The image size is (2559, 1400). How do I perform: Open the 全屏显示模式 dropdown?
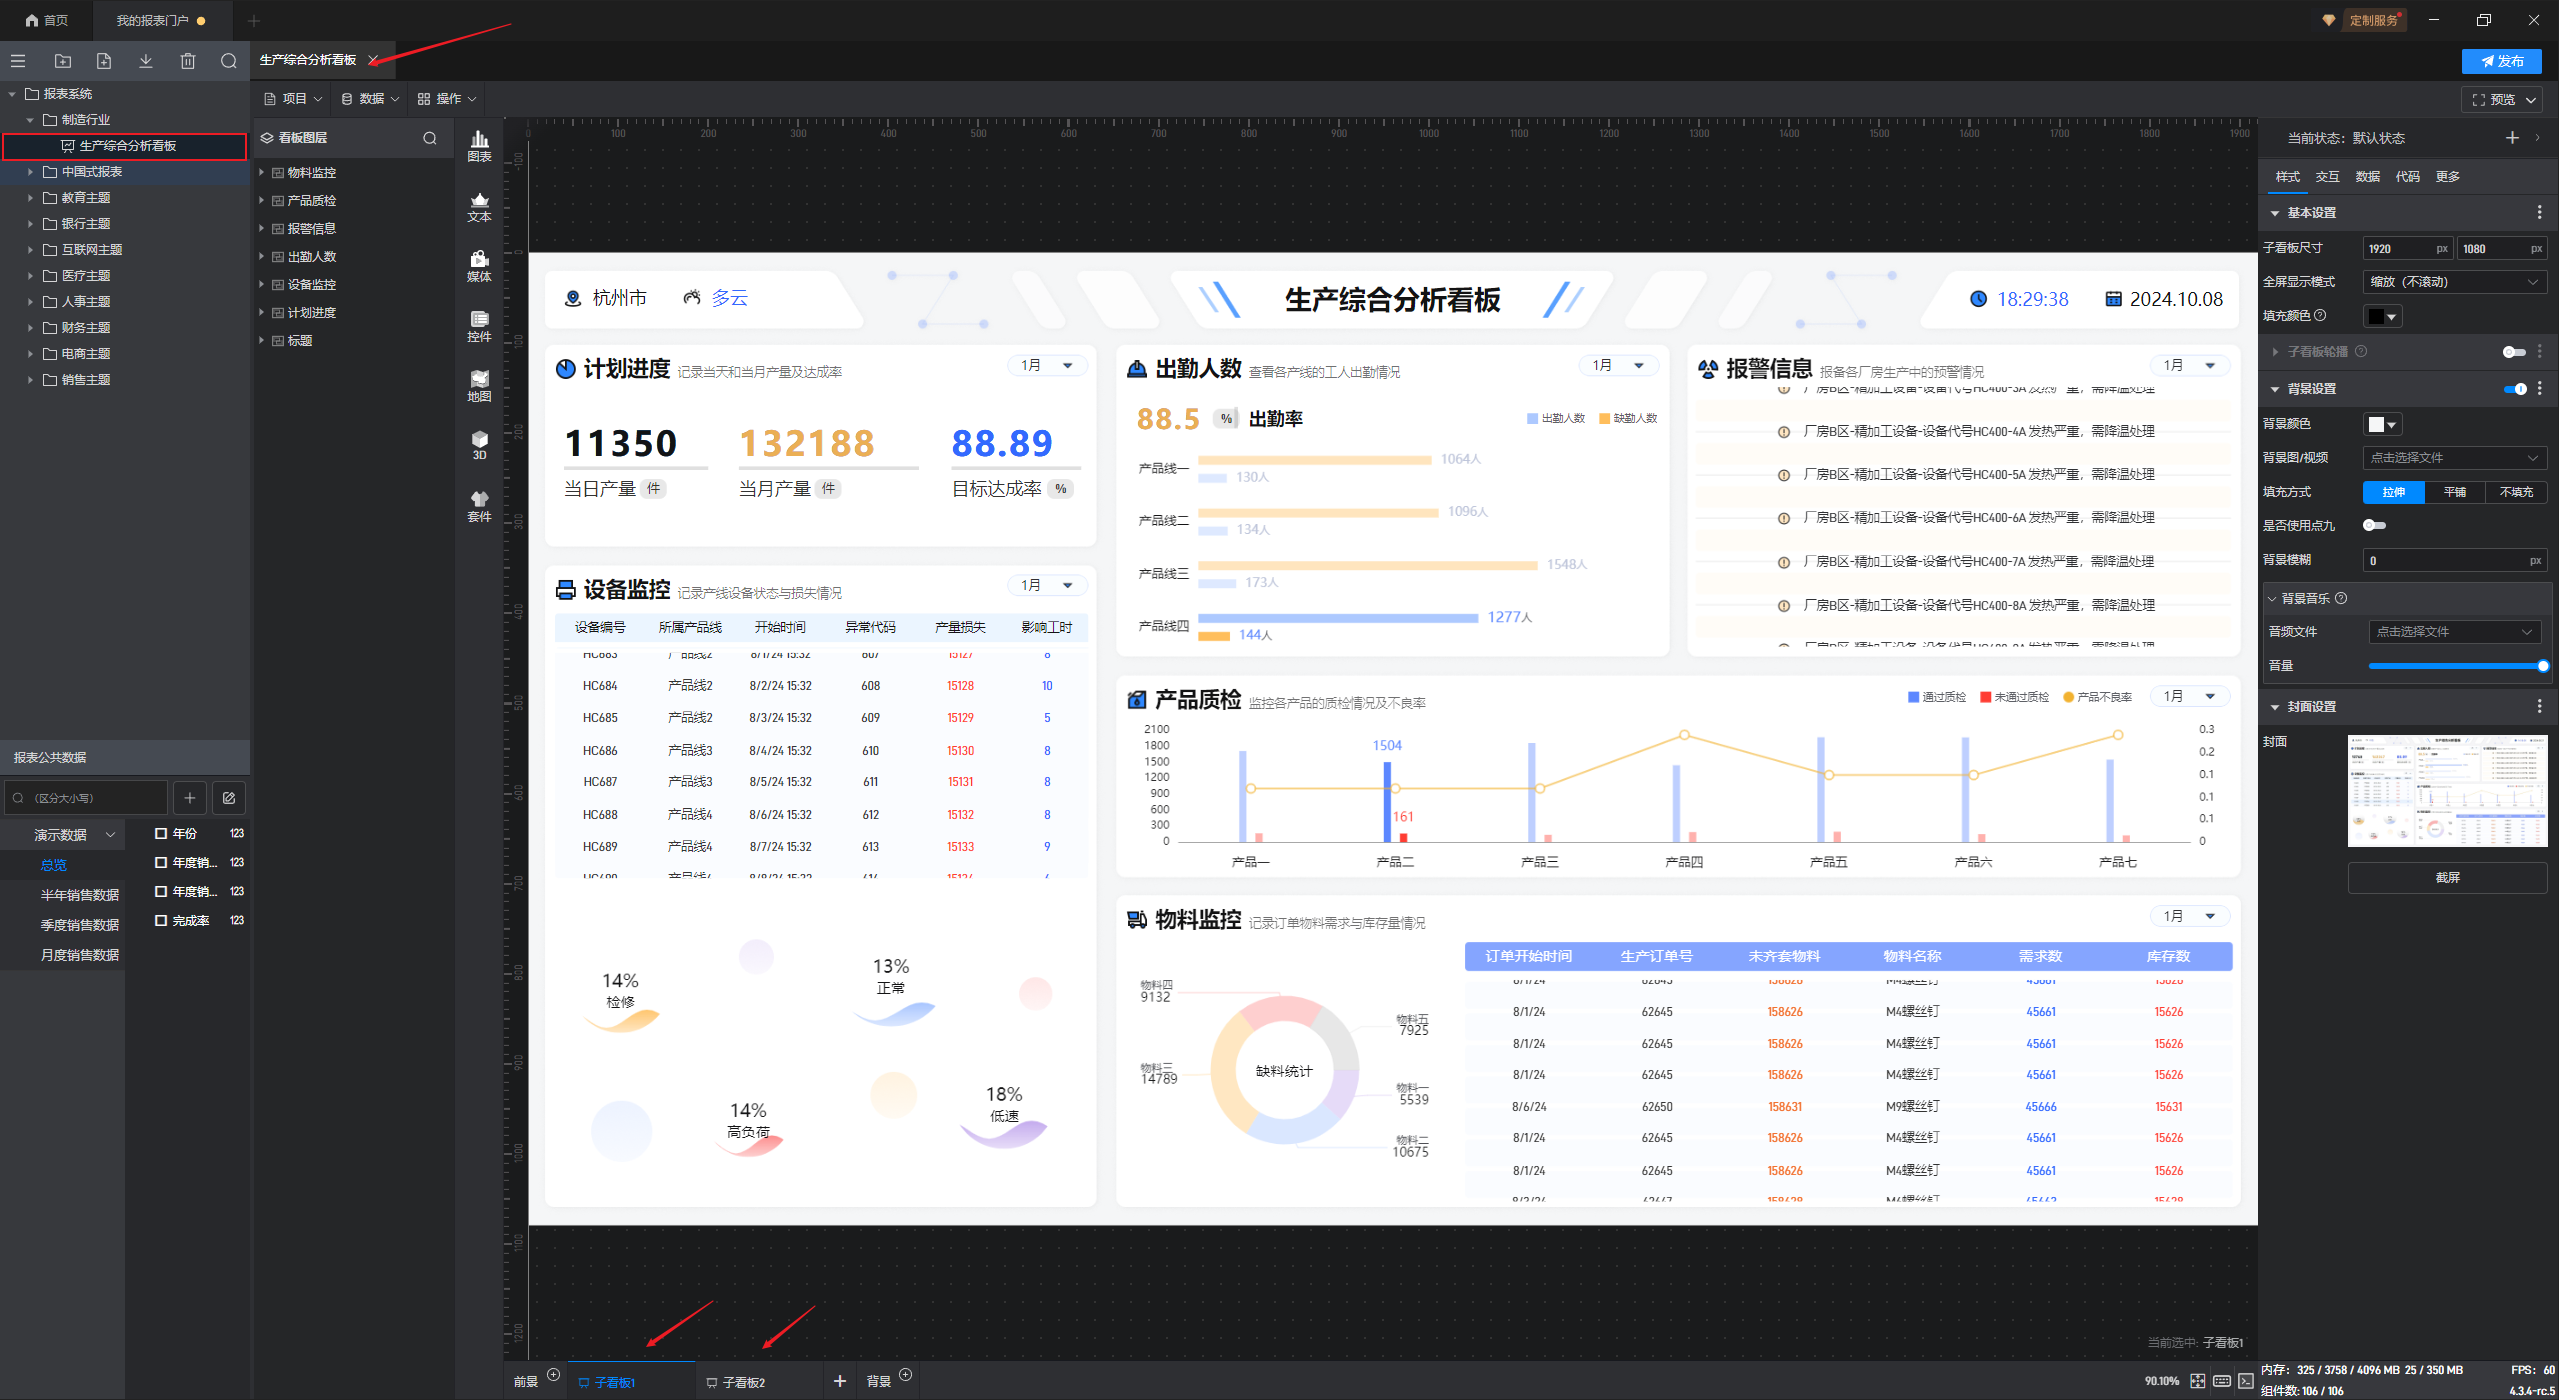(2453, 282)
